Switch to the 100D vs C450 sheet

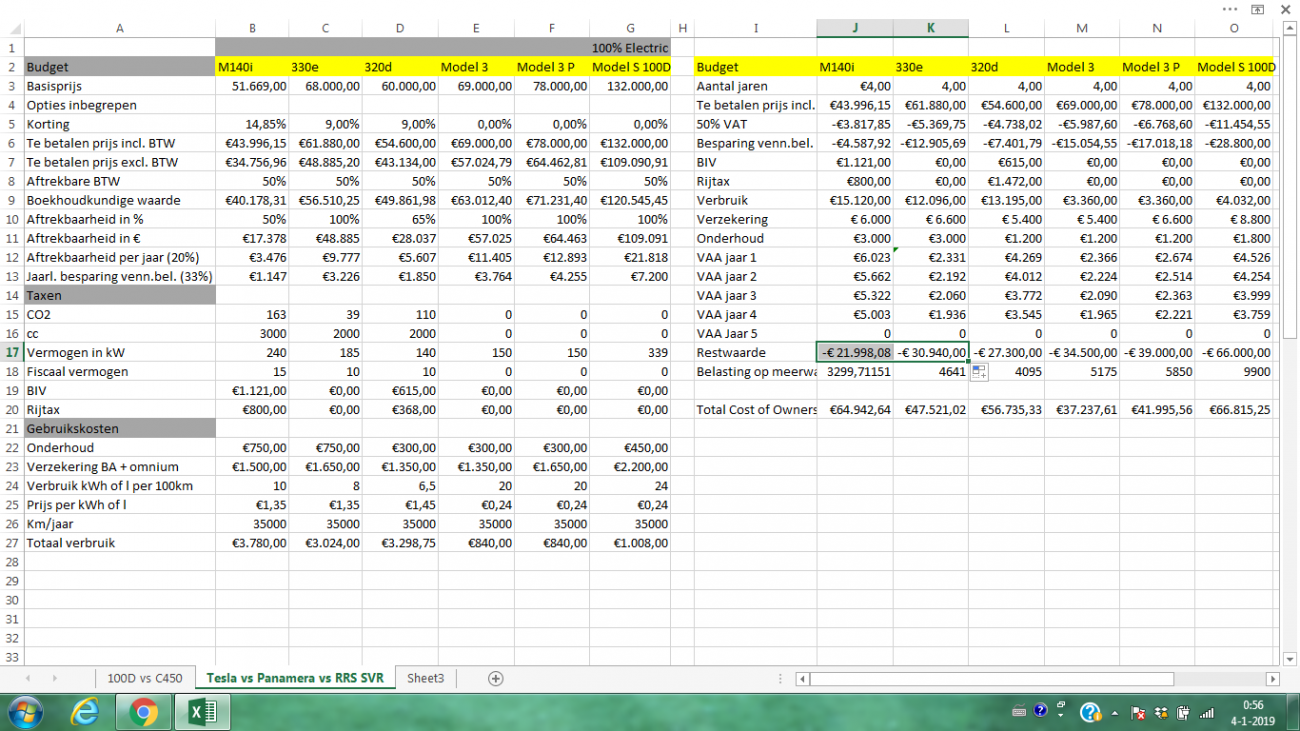145,678
